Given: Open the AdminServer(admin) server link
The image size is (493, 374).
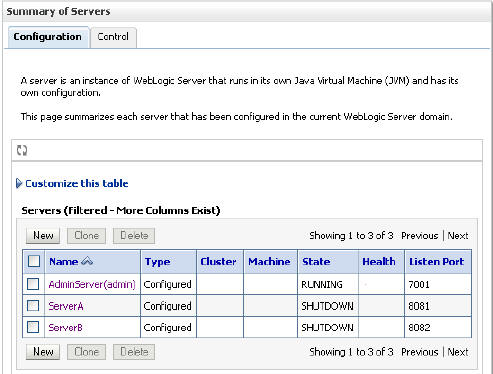Looking at the screenshot, I should [92, 284].
